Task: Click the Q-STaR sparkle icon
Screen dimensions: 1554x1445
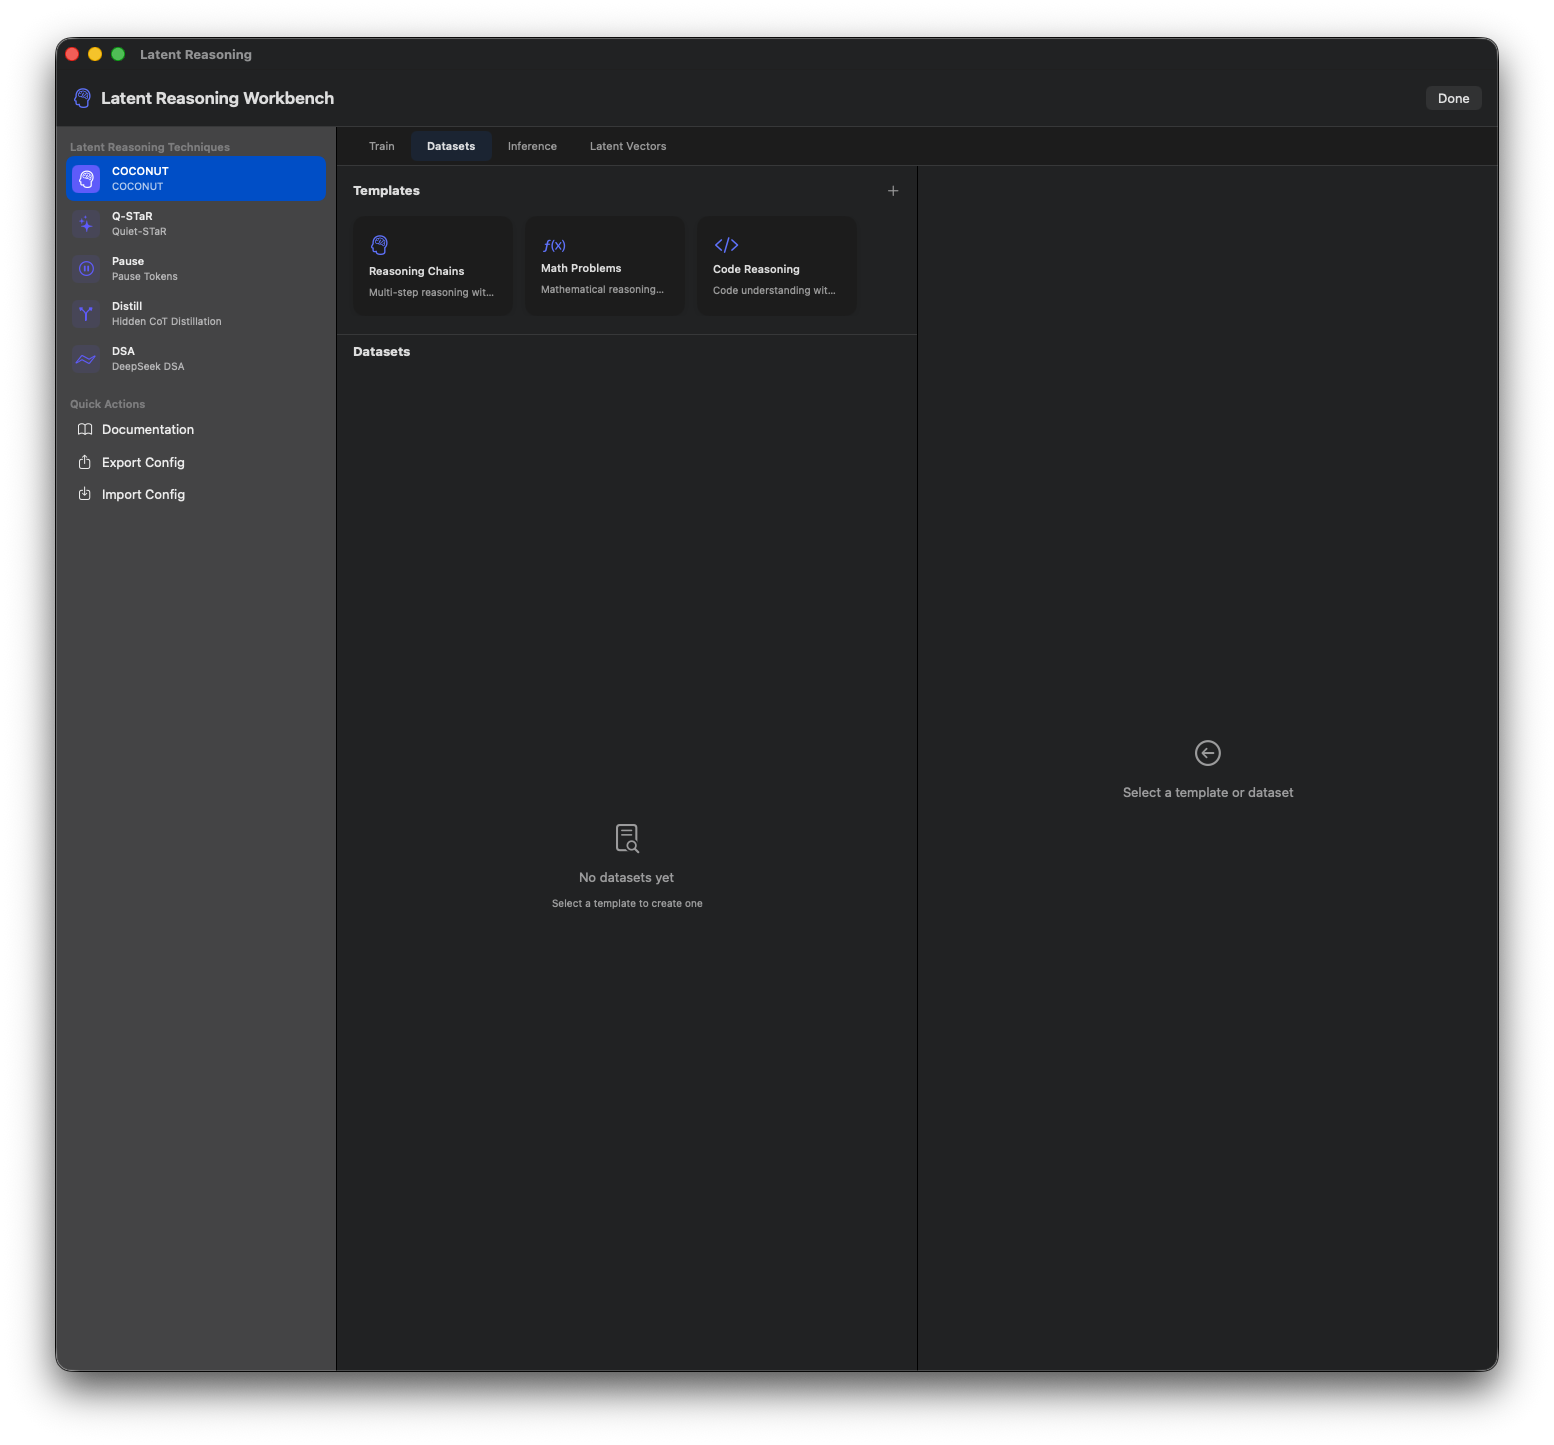Action: tap(86, 224)
